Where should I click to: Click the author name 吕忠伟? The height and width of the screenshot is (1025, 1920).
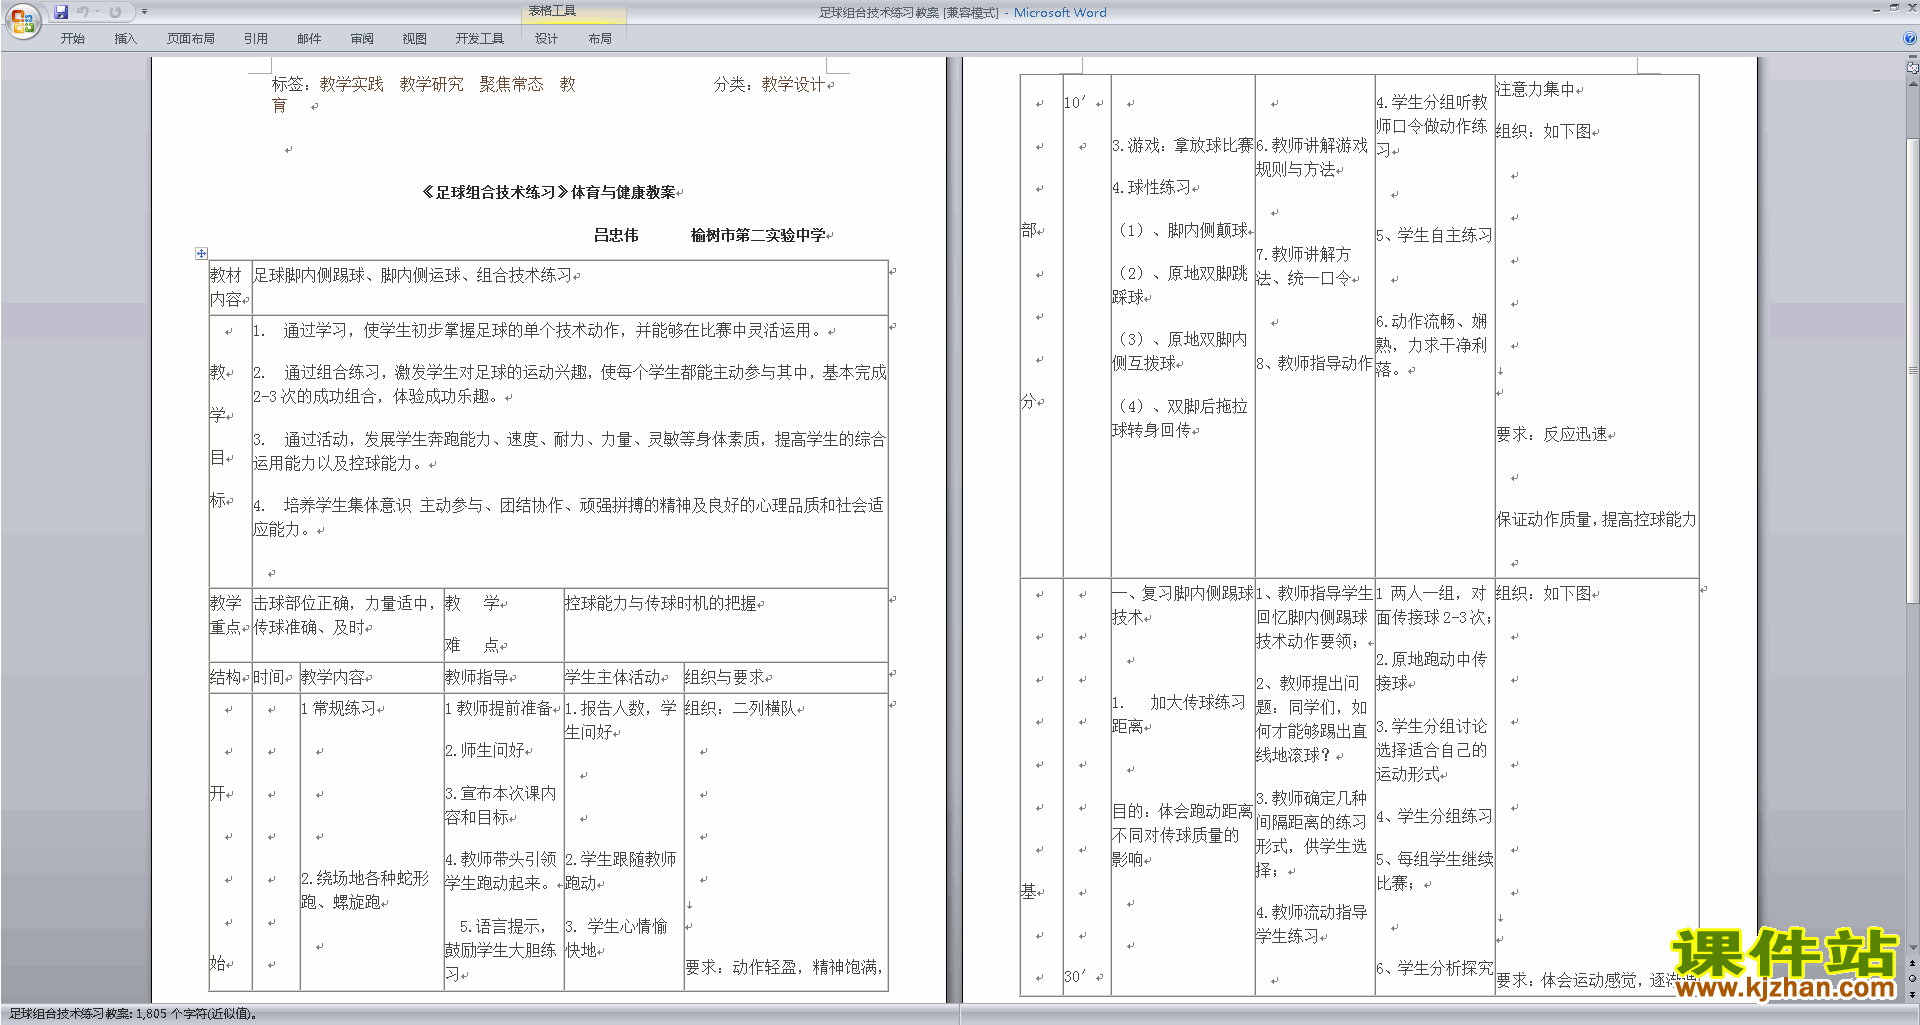point(616,235)
